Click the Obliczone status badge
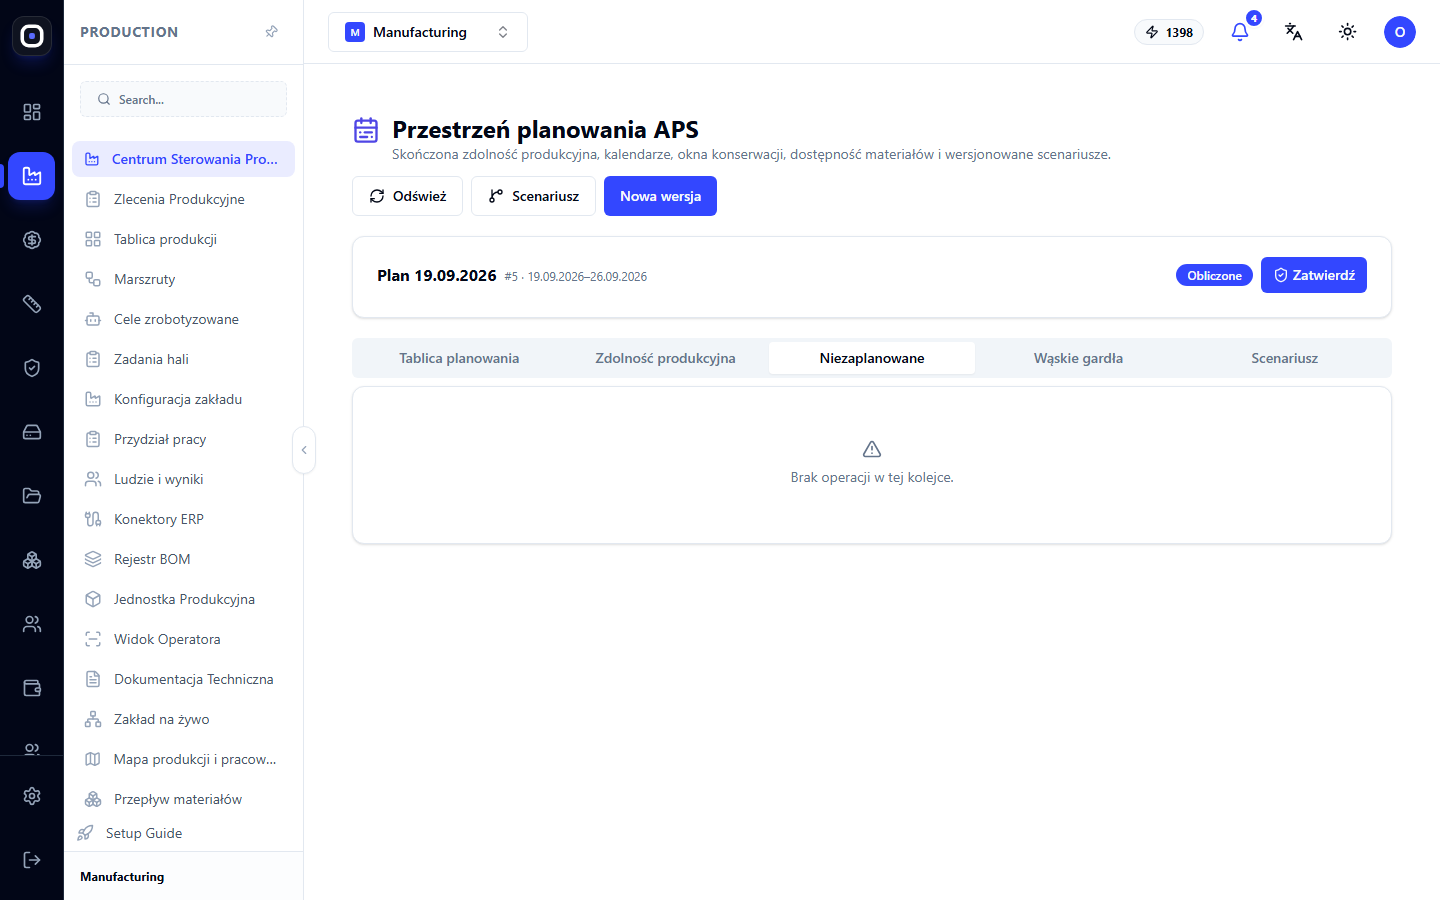Screen dimensions: 1440x900 coord(1214,275)
